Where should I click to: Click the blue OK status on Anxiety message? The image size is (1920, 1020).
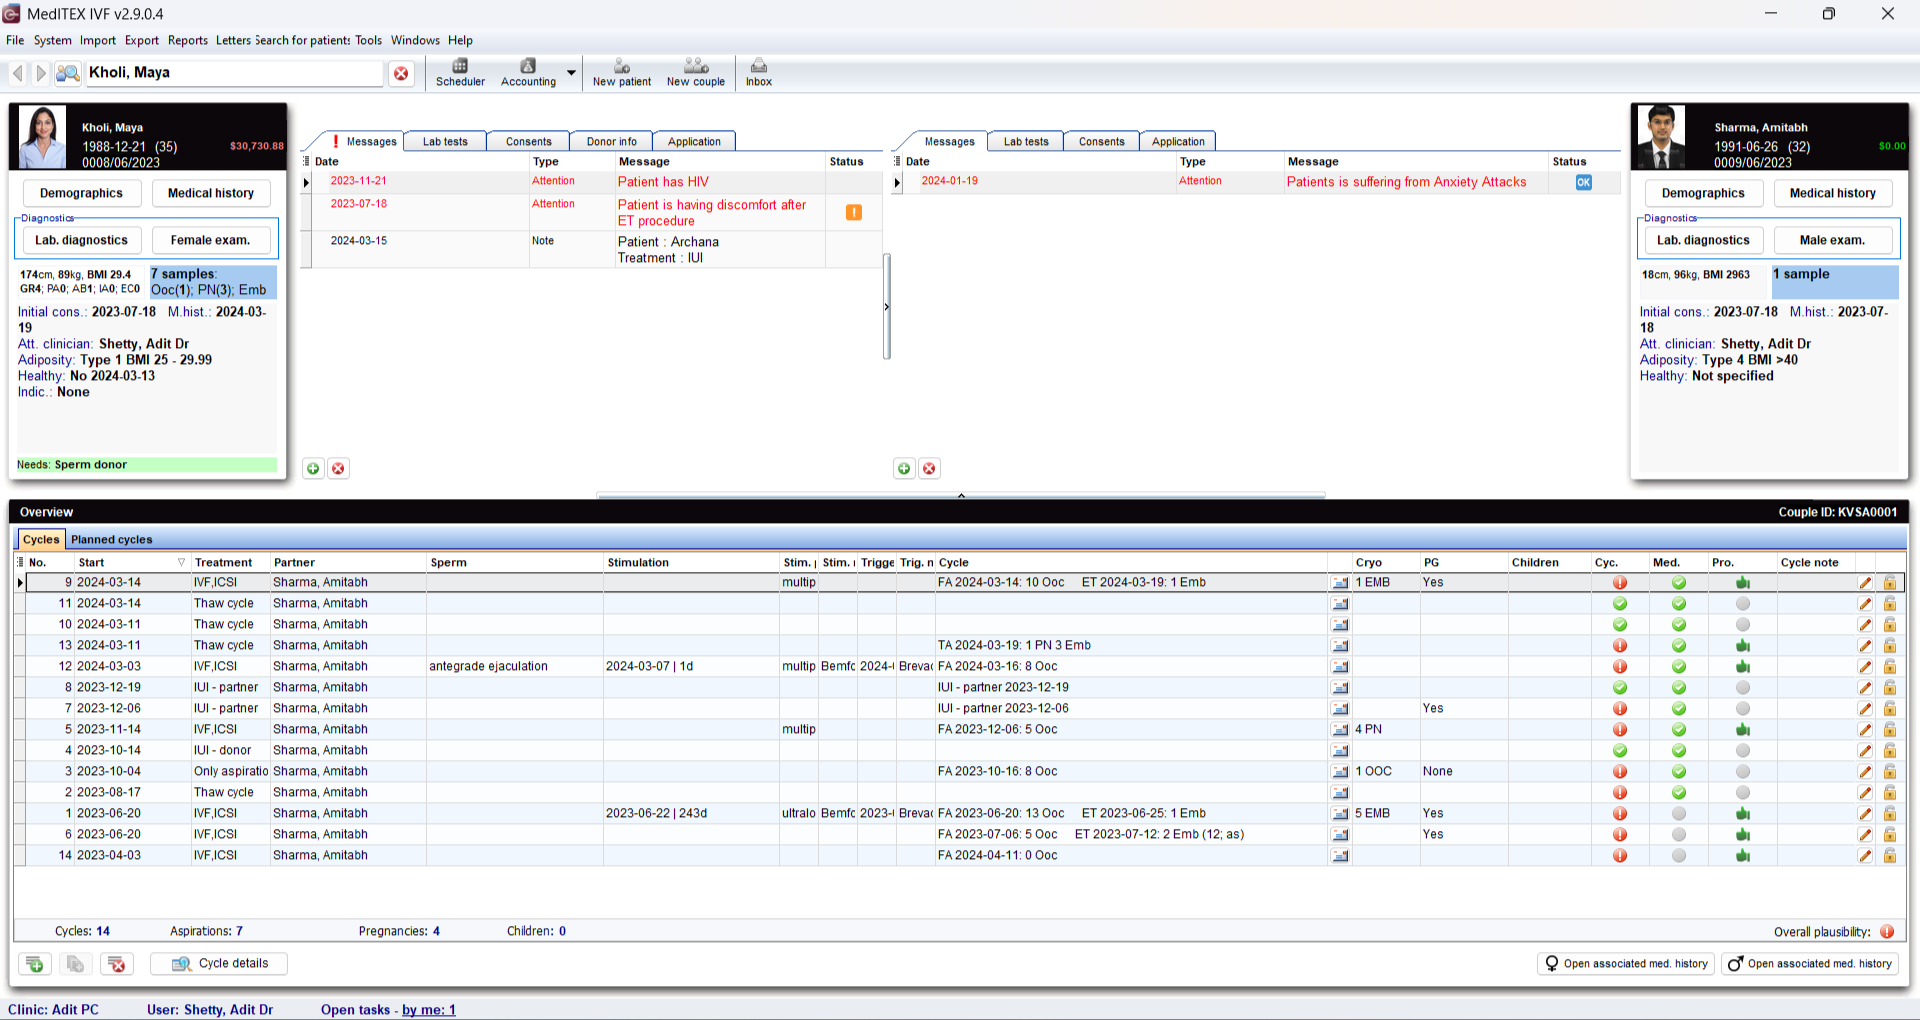pos(1583,182)
